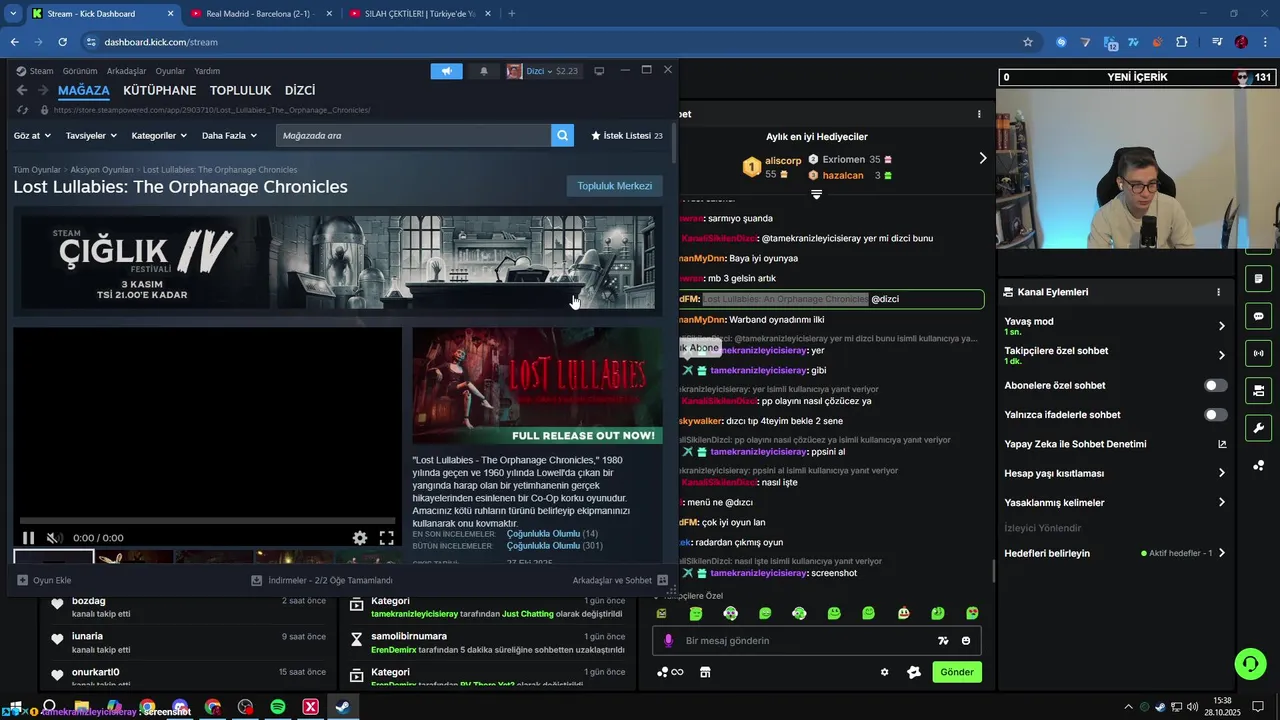This screenshot has width=1280, height=720.
Task: Open Steam Big Picture display icon
Action: (599, 71)
